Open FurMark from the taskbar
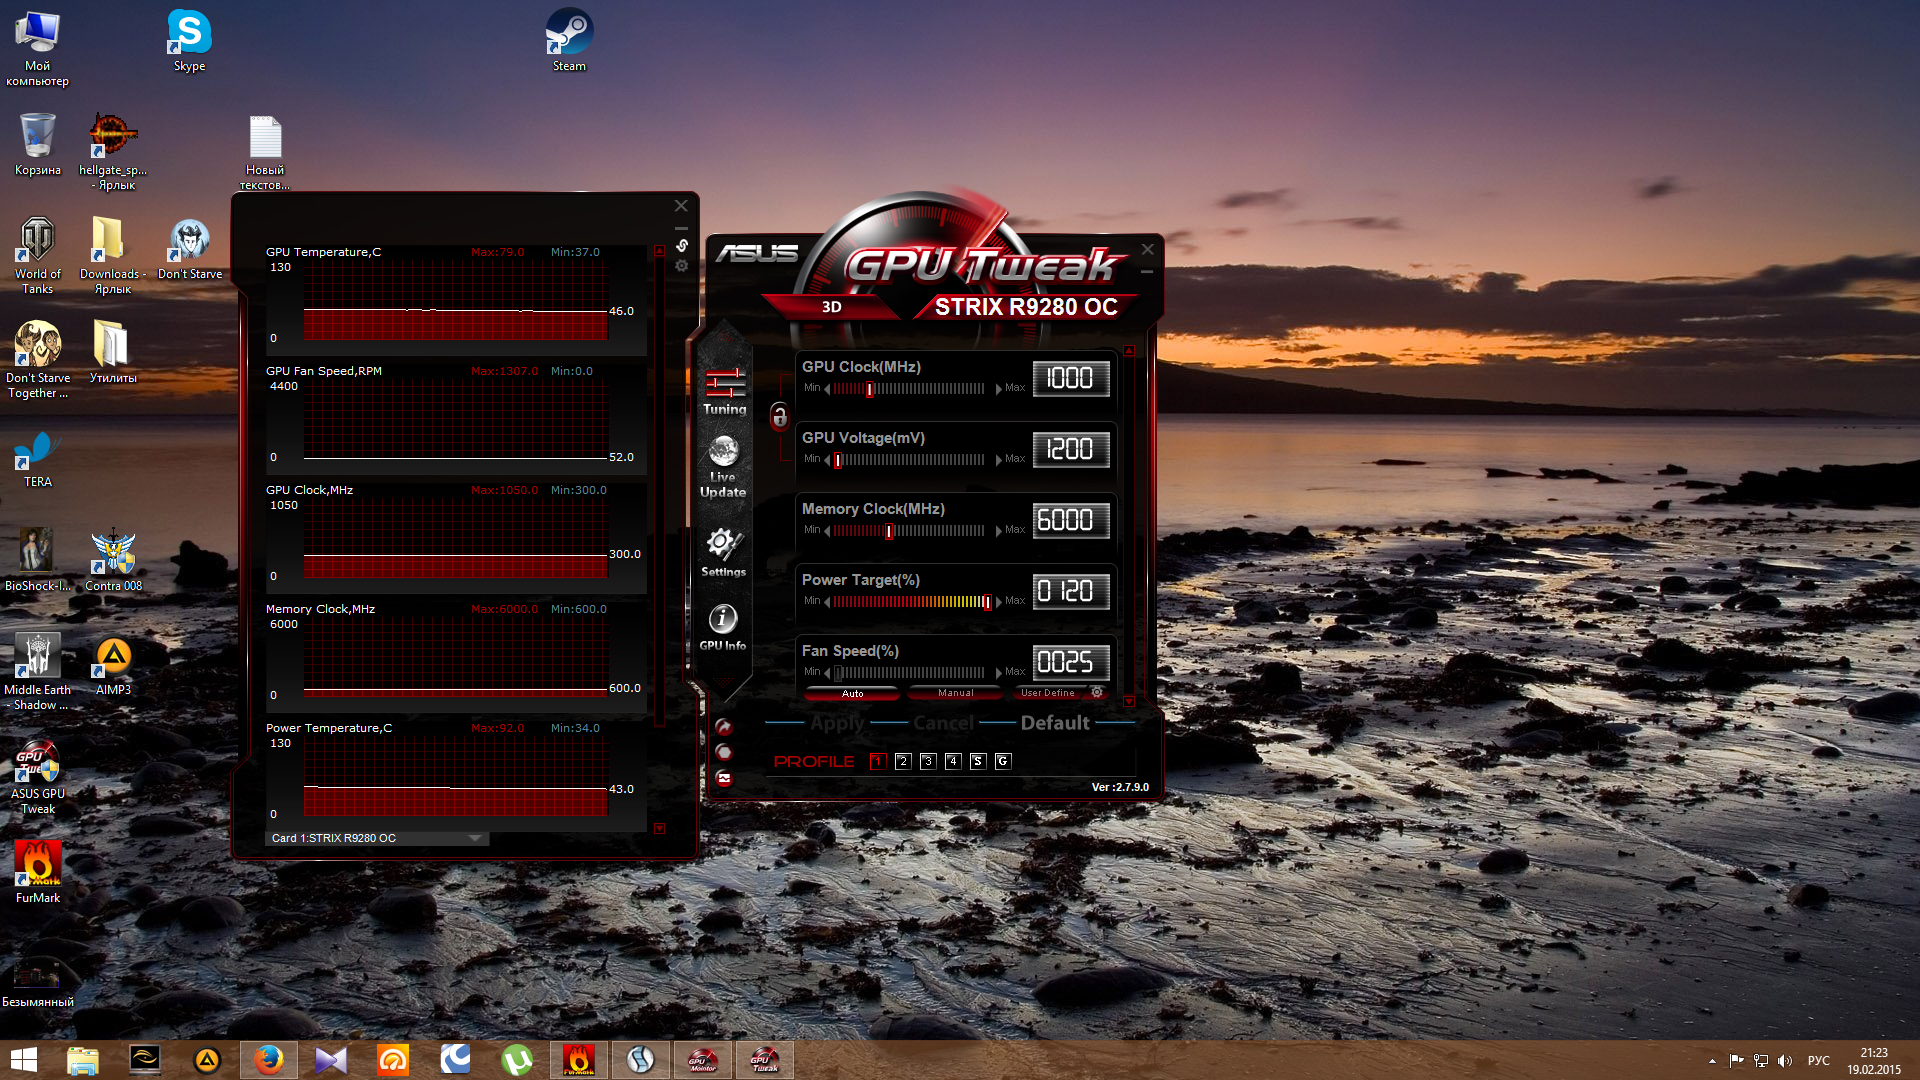The image size is (1920, 1080). (578, 1060)
